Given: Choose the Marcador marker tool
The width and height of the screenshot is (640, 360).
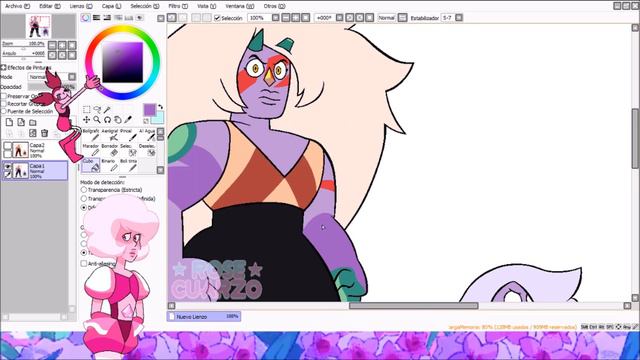Looking at the screenshot, I should pos(91,150).
